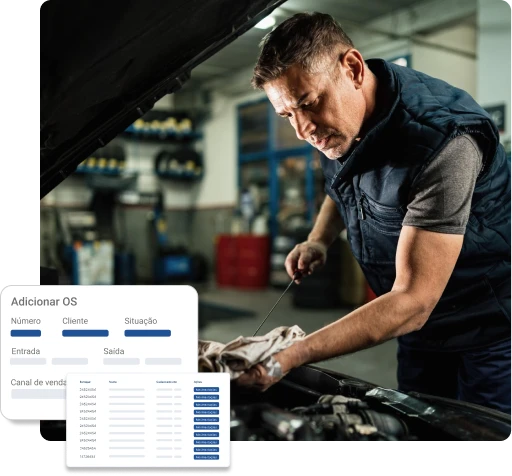The width and height of the screenshot is (512, 476).
Task: Click the field directly beneath Saída label
Action: click(121, 361)
